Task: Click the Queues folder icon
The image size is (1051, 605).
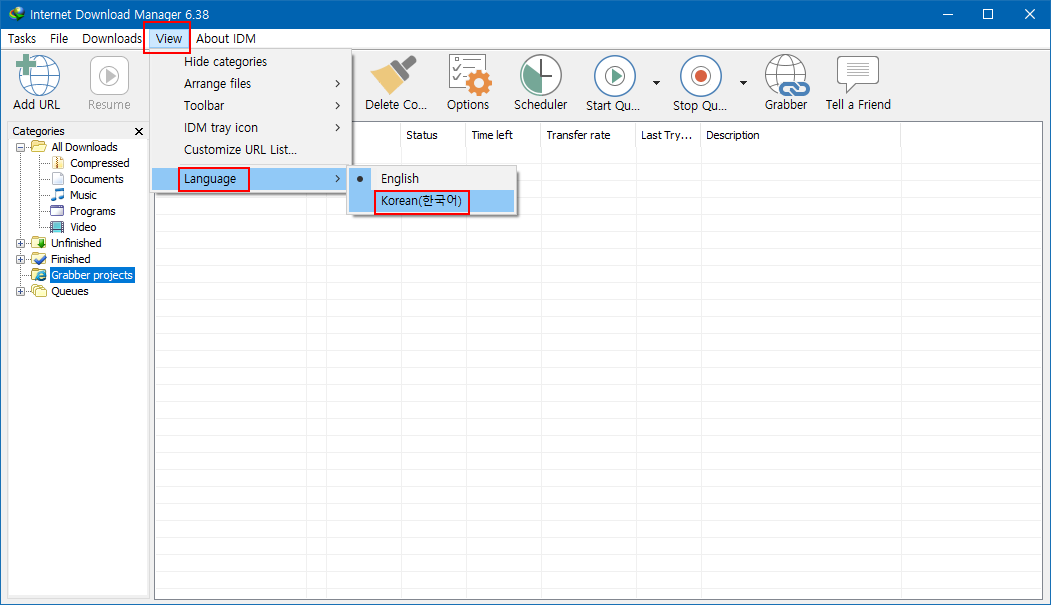Action: tap(39, 291)
